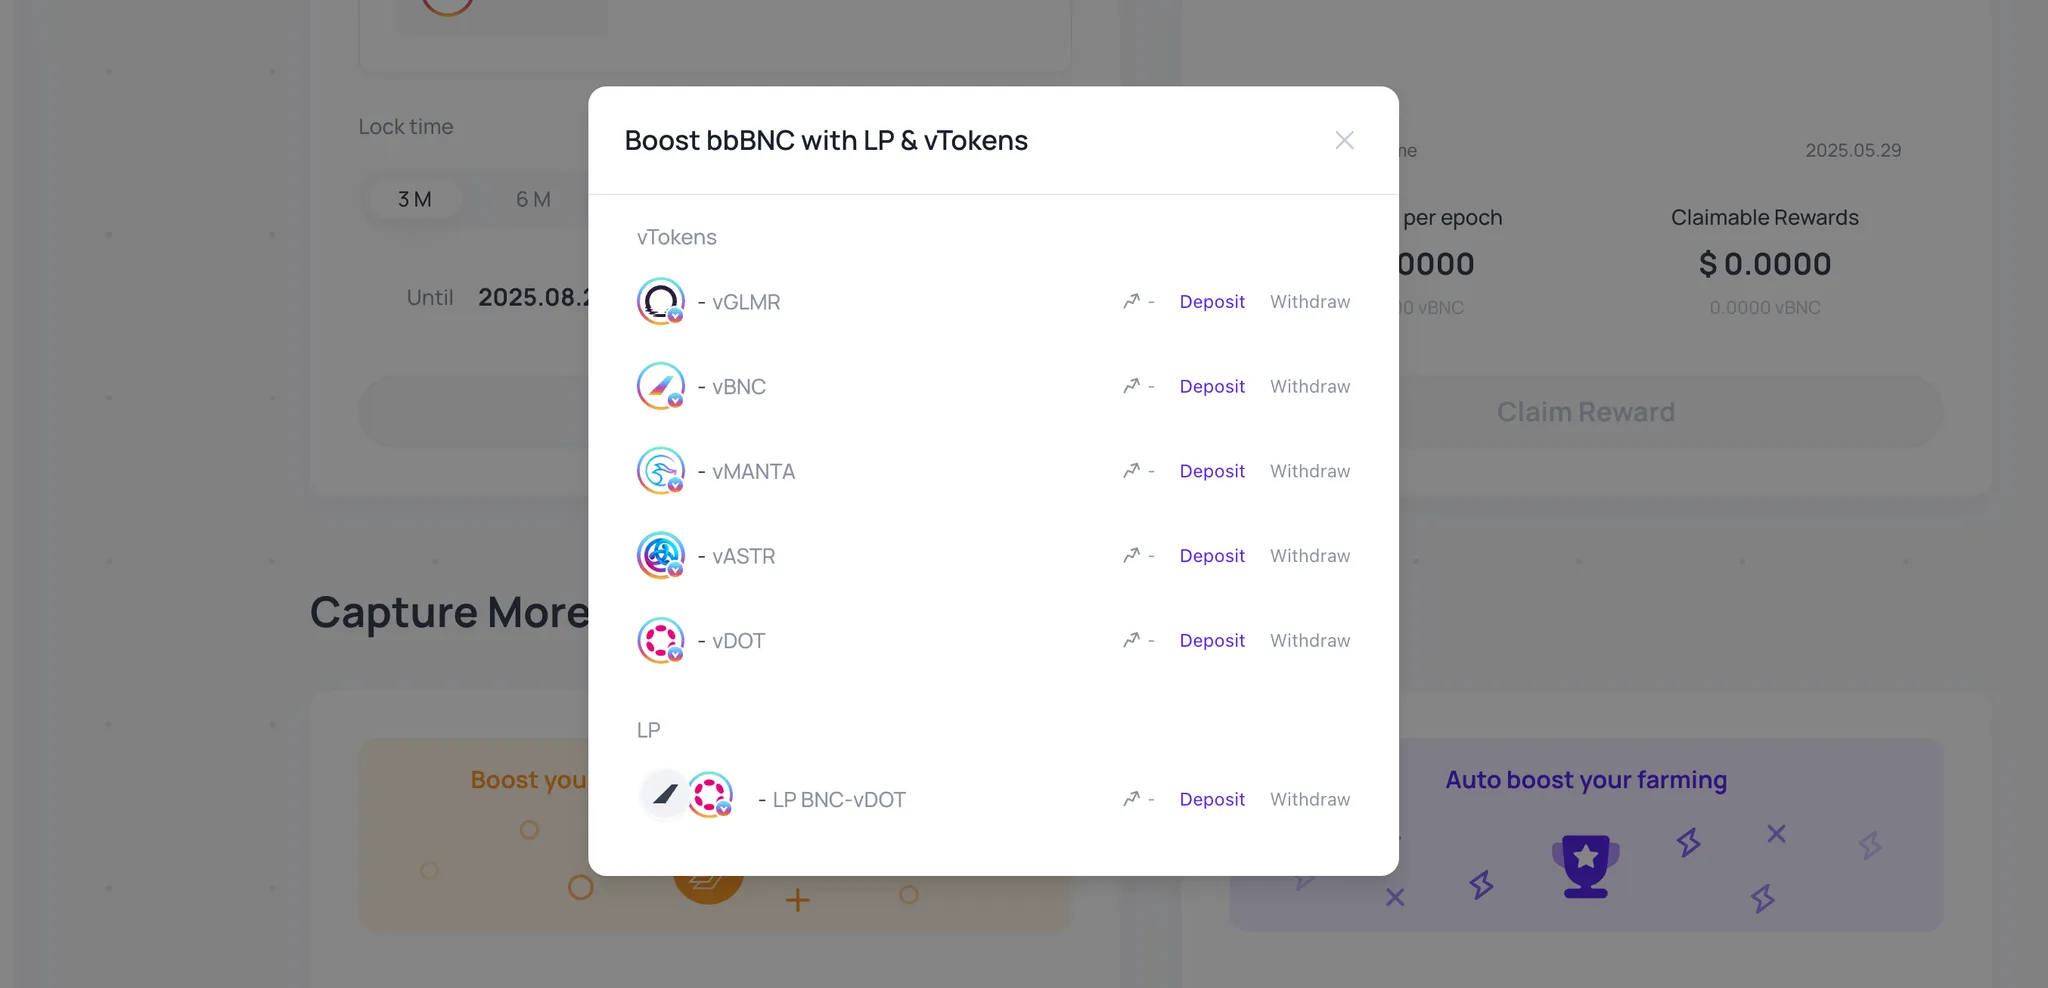
Task: Select the 3 M lock time option
Action: click(415, 199)
